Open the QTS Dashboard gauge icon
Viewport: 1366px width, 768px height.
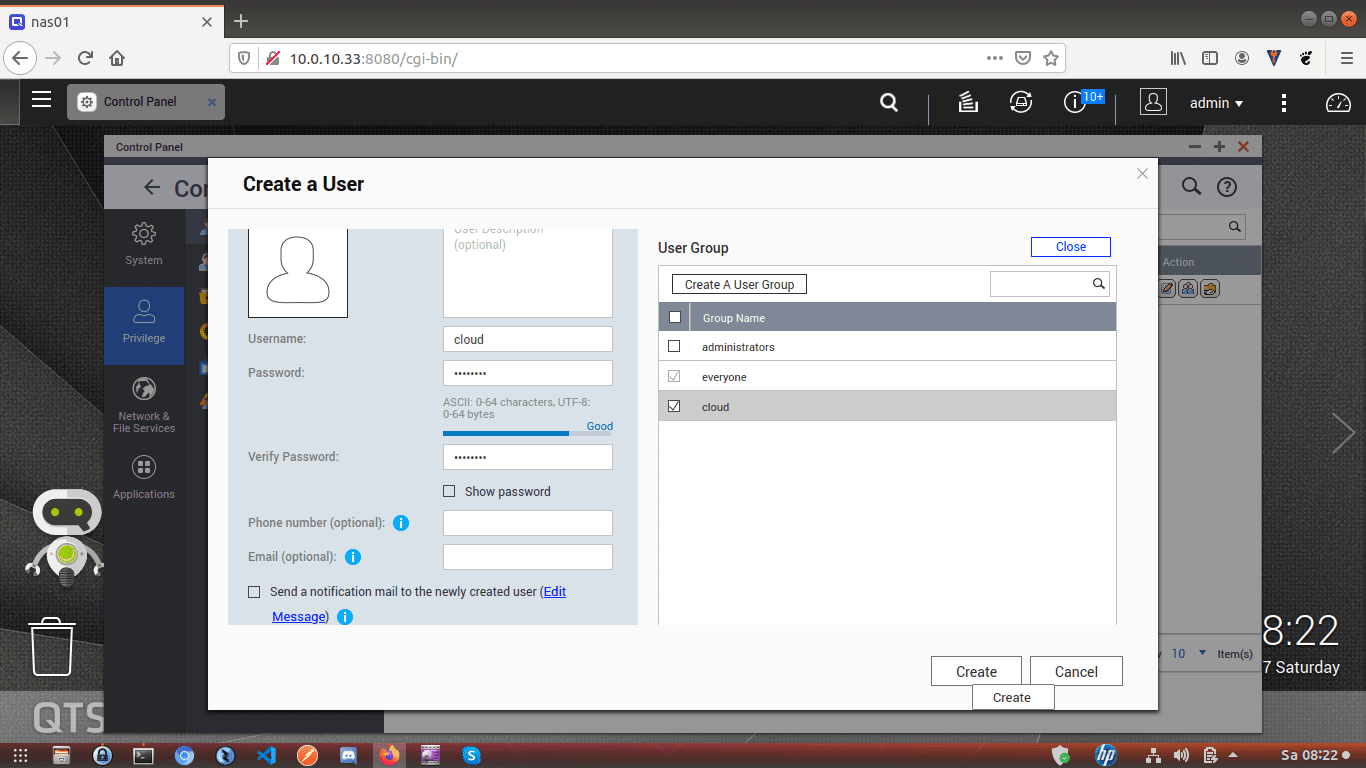(x=1338, y=102)
